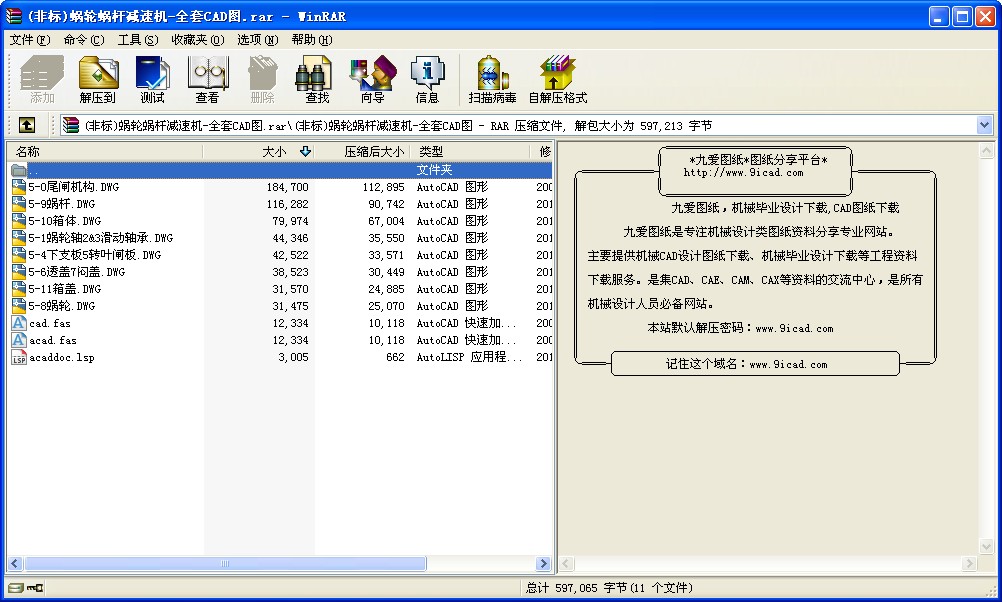Select the acaddoc.lsp file

[61, 357]
